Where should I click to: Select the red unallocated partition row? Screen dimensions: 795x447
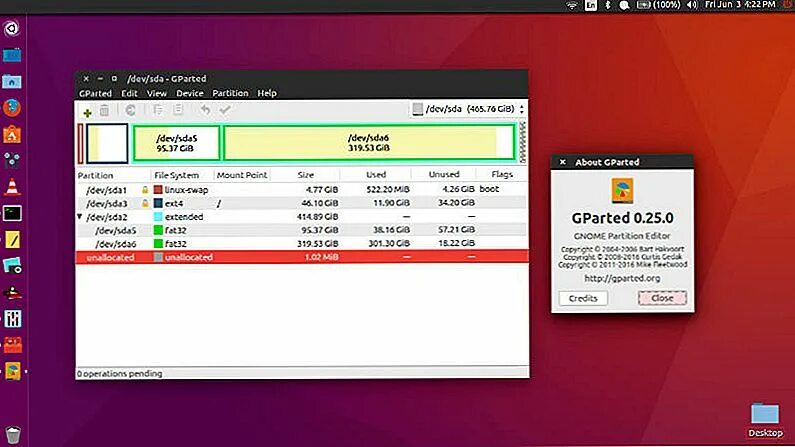click(302, 257)
